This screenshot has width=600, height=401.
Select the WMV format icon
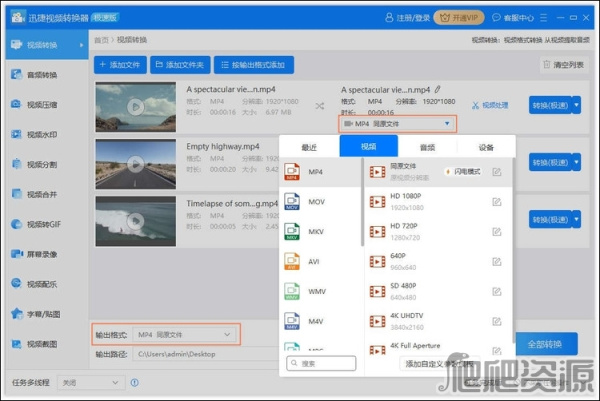coord(292,291)
